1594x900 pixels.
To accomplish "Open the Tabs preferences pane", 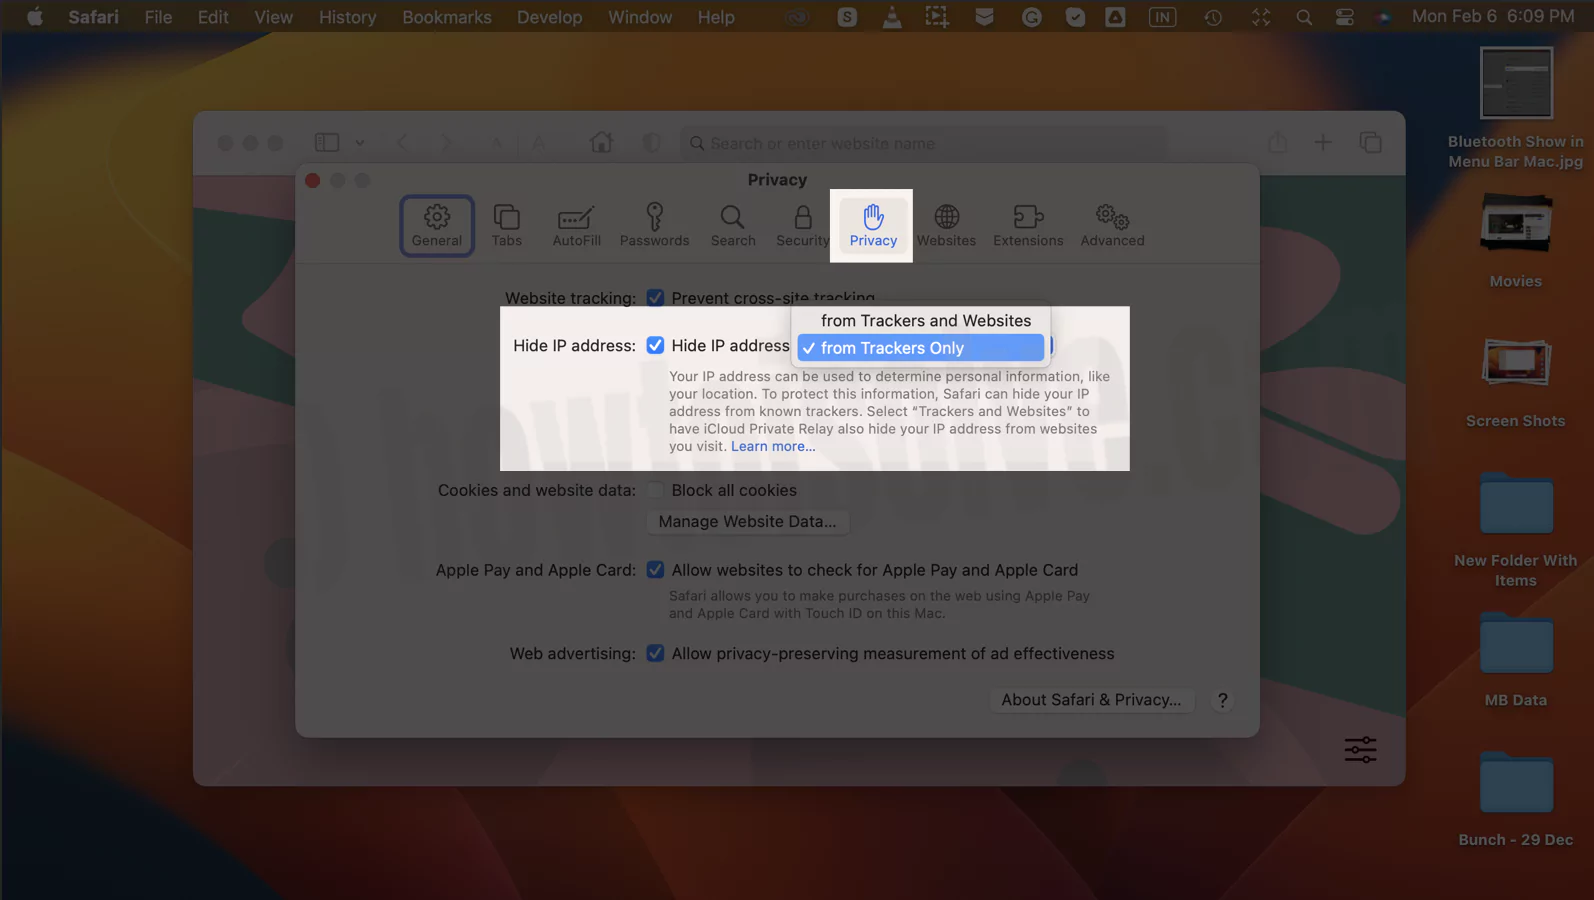I will pos(507,225).
